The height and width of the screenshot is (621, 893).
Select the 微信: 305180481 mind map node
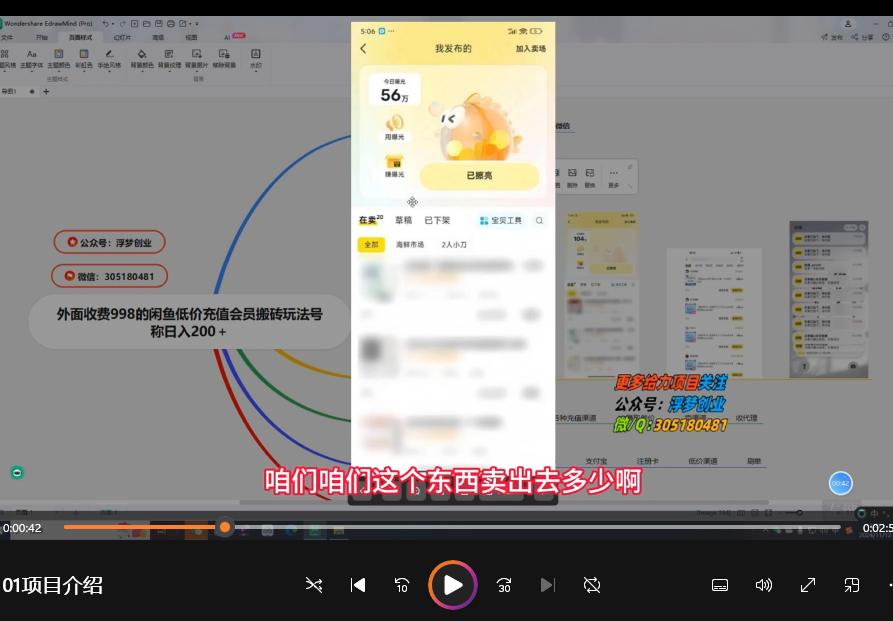(109, 276)
